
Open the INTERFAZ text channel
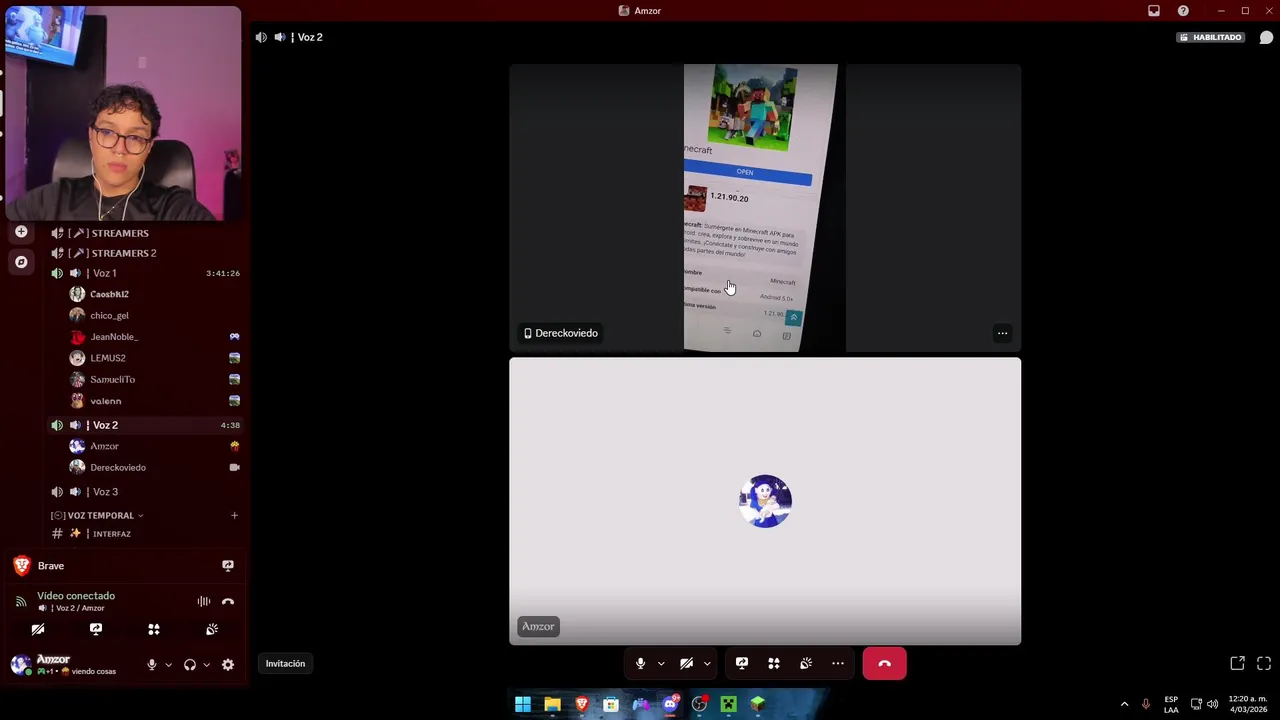[x=111, y=534]
